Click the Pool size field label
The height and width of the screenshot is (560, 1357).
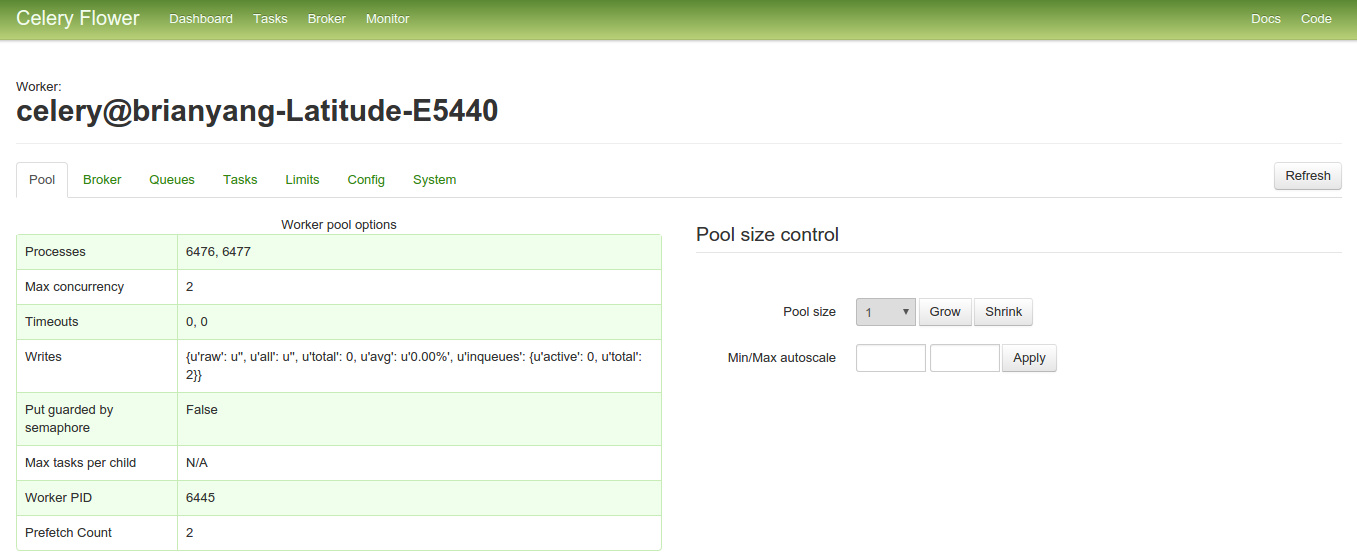(809, 312)
